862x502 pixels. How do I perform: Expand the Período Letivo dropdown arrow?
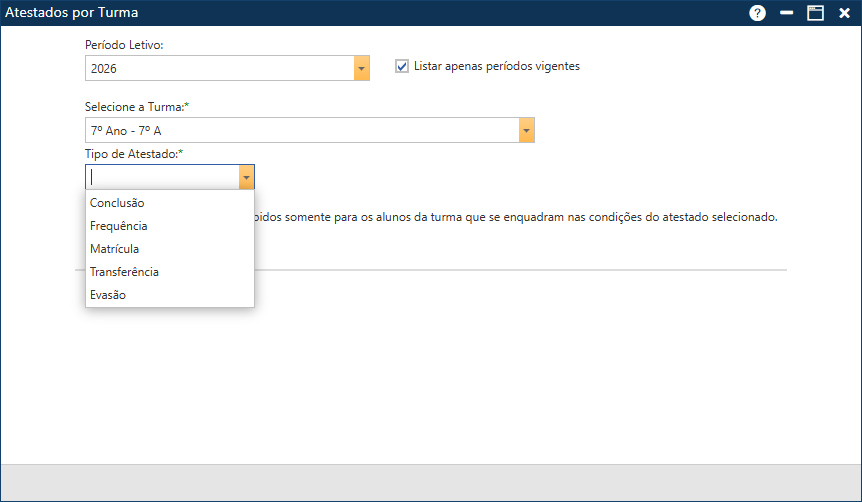361,68
